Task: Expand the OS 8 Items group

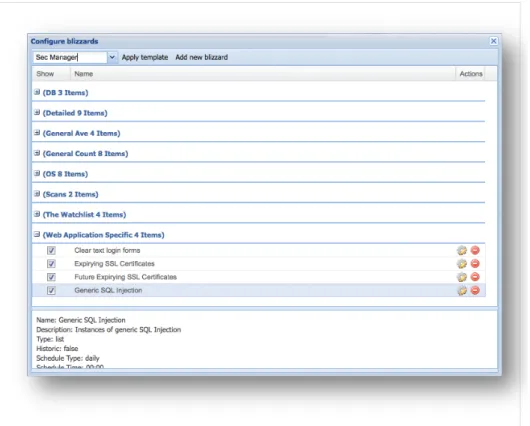Action: pos(37,173)
